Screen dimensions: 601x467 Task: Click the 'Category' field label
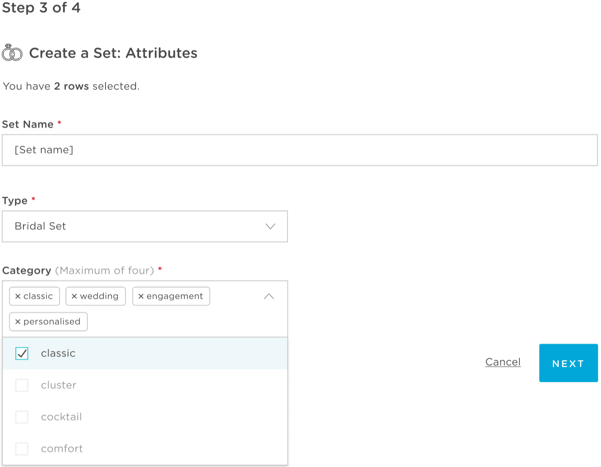(26, 271)
